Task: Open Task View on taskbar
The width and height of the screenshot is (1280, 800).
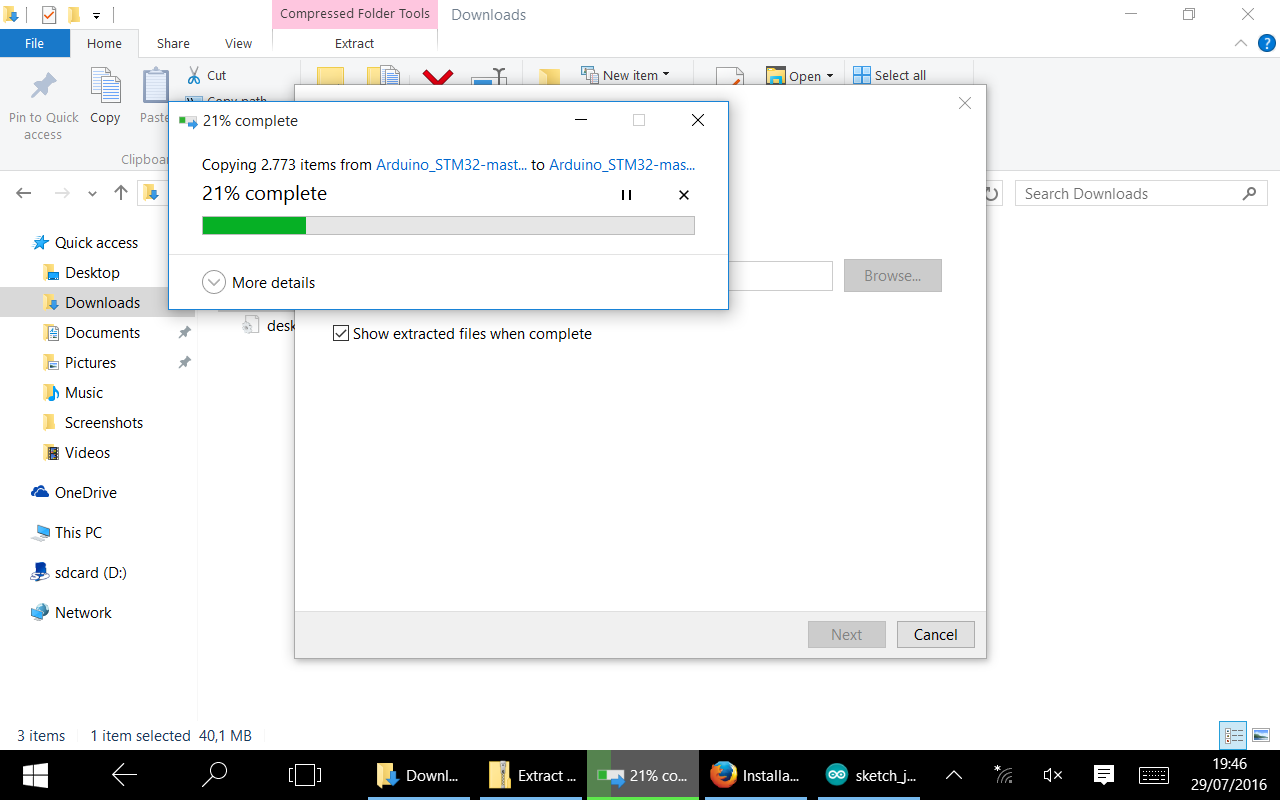Action: pyautogui.click(x=304, y=775)
